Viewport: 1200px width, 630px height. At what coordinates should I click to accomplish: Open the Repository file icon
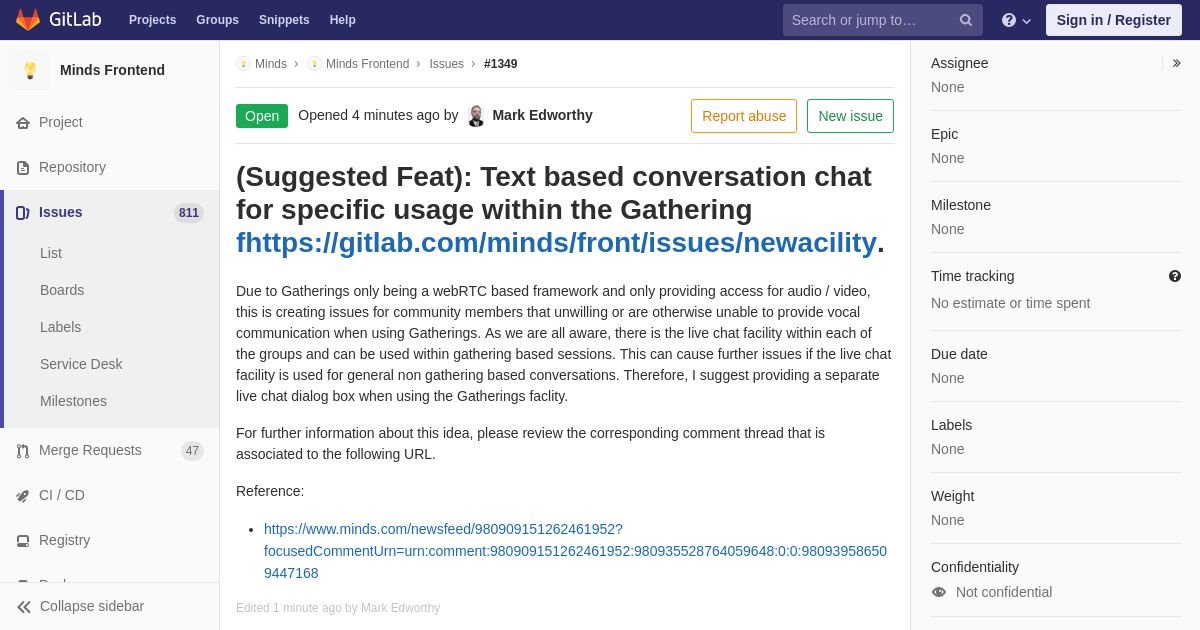pos(23,168)
